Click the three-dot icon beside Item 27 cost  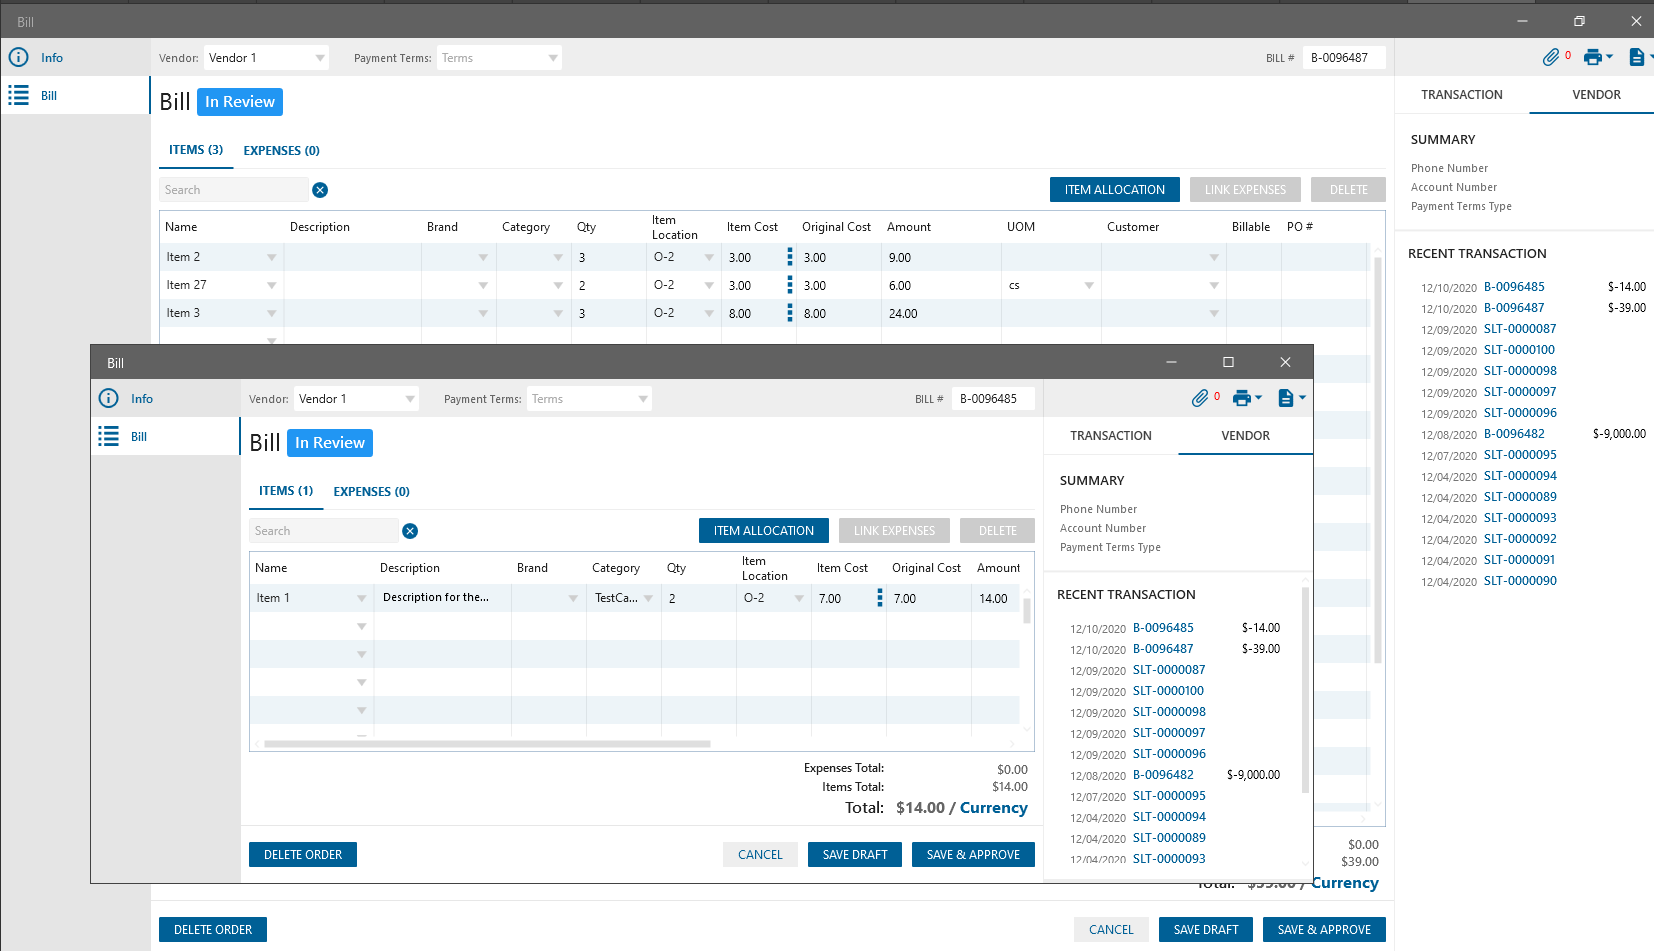790,285
